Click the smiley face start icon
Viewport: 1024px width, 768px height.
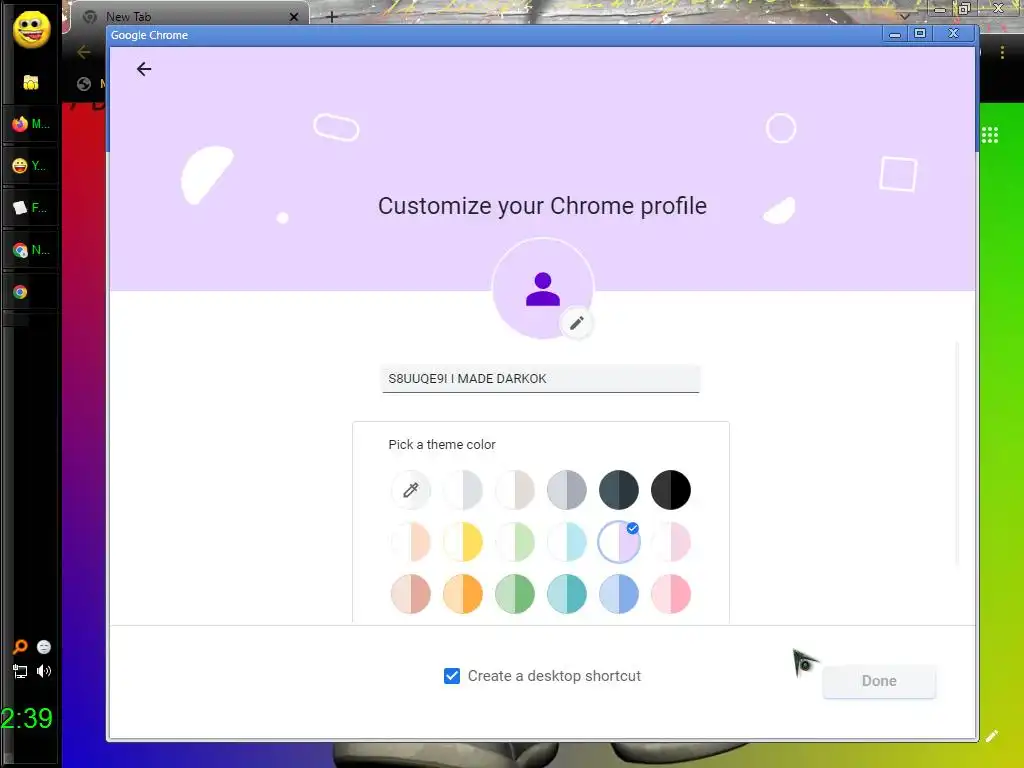(x=31, y=29)
